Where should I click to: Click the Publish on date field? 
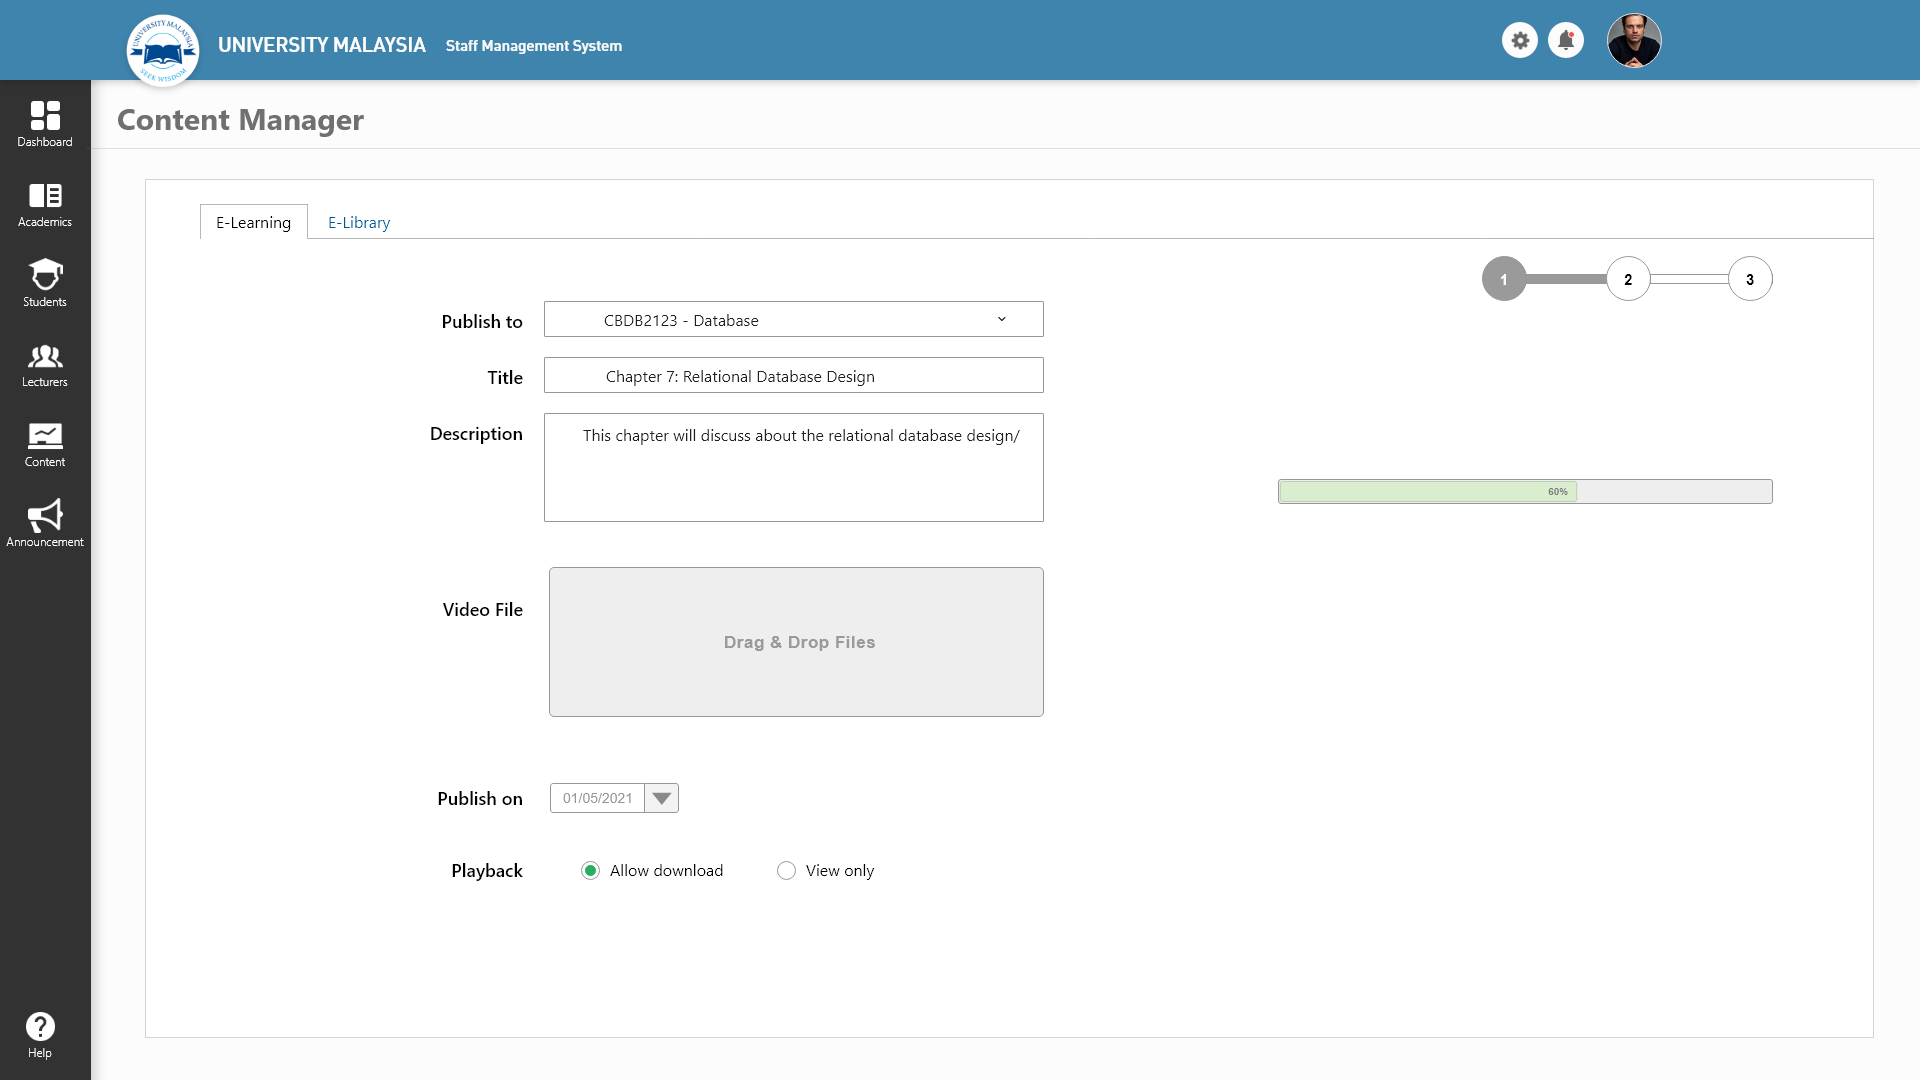point(597,798)
